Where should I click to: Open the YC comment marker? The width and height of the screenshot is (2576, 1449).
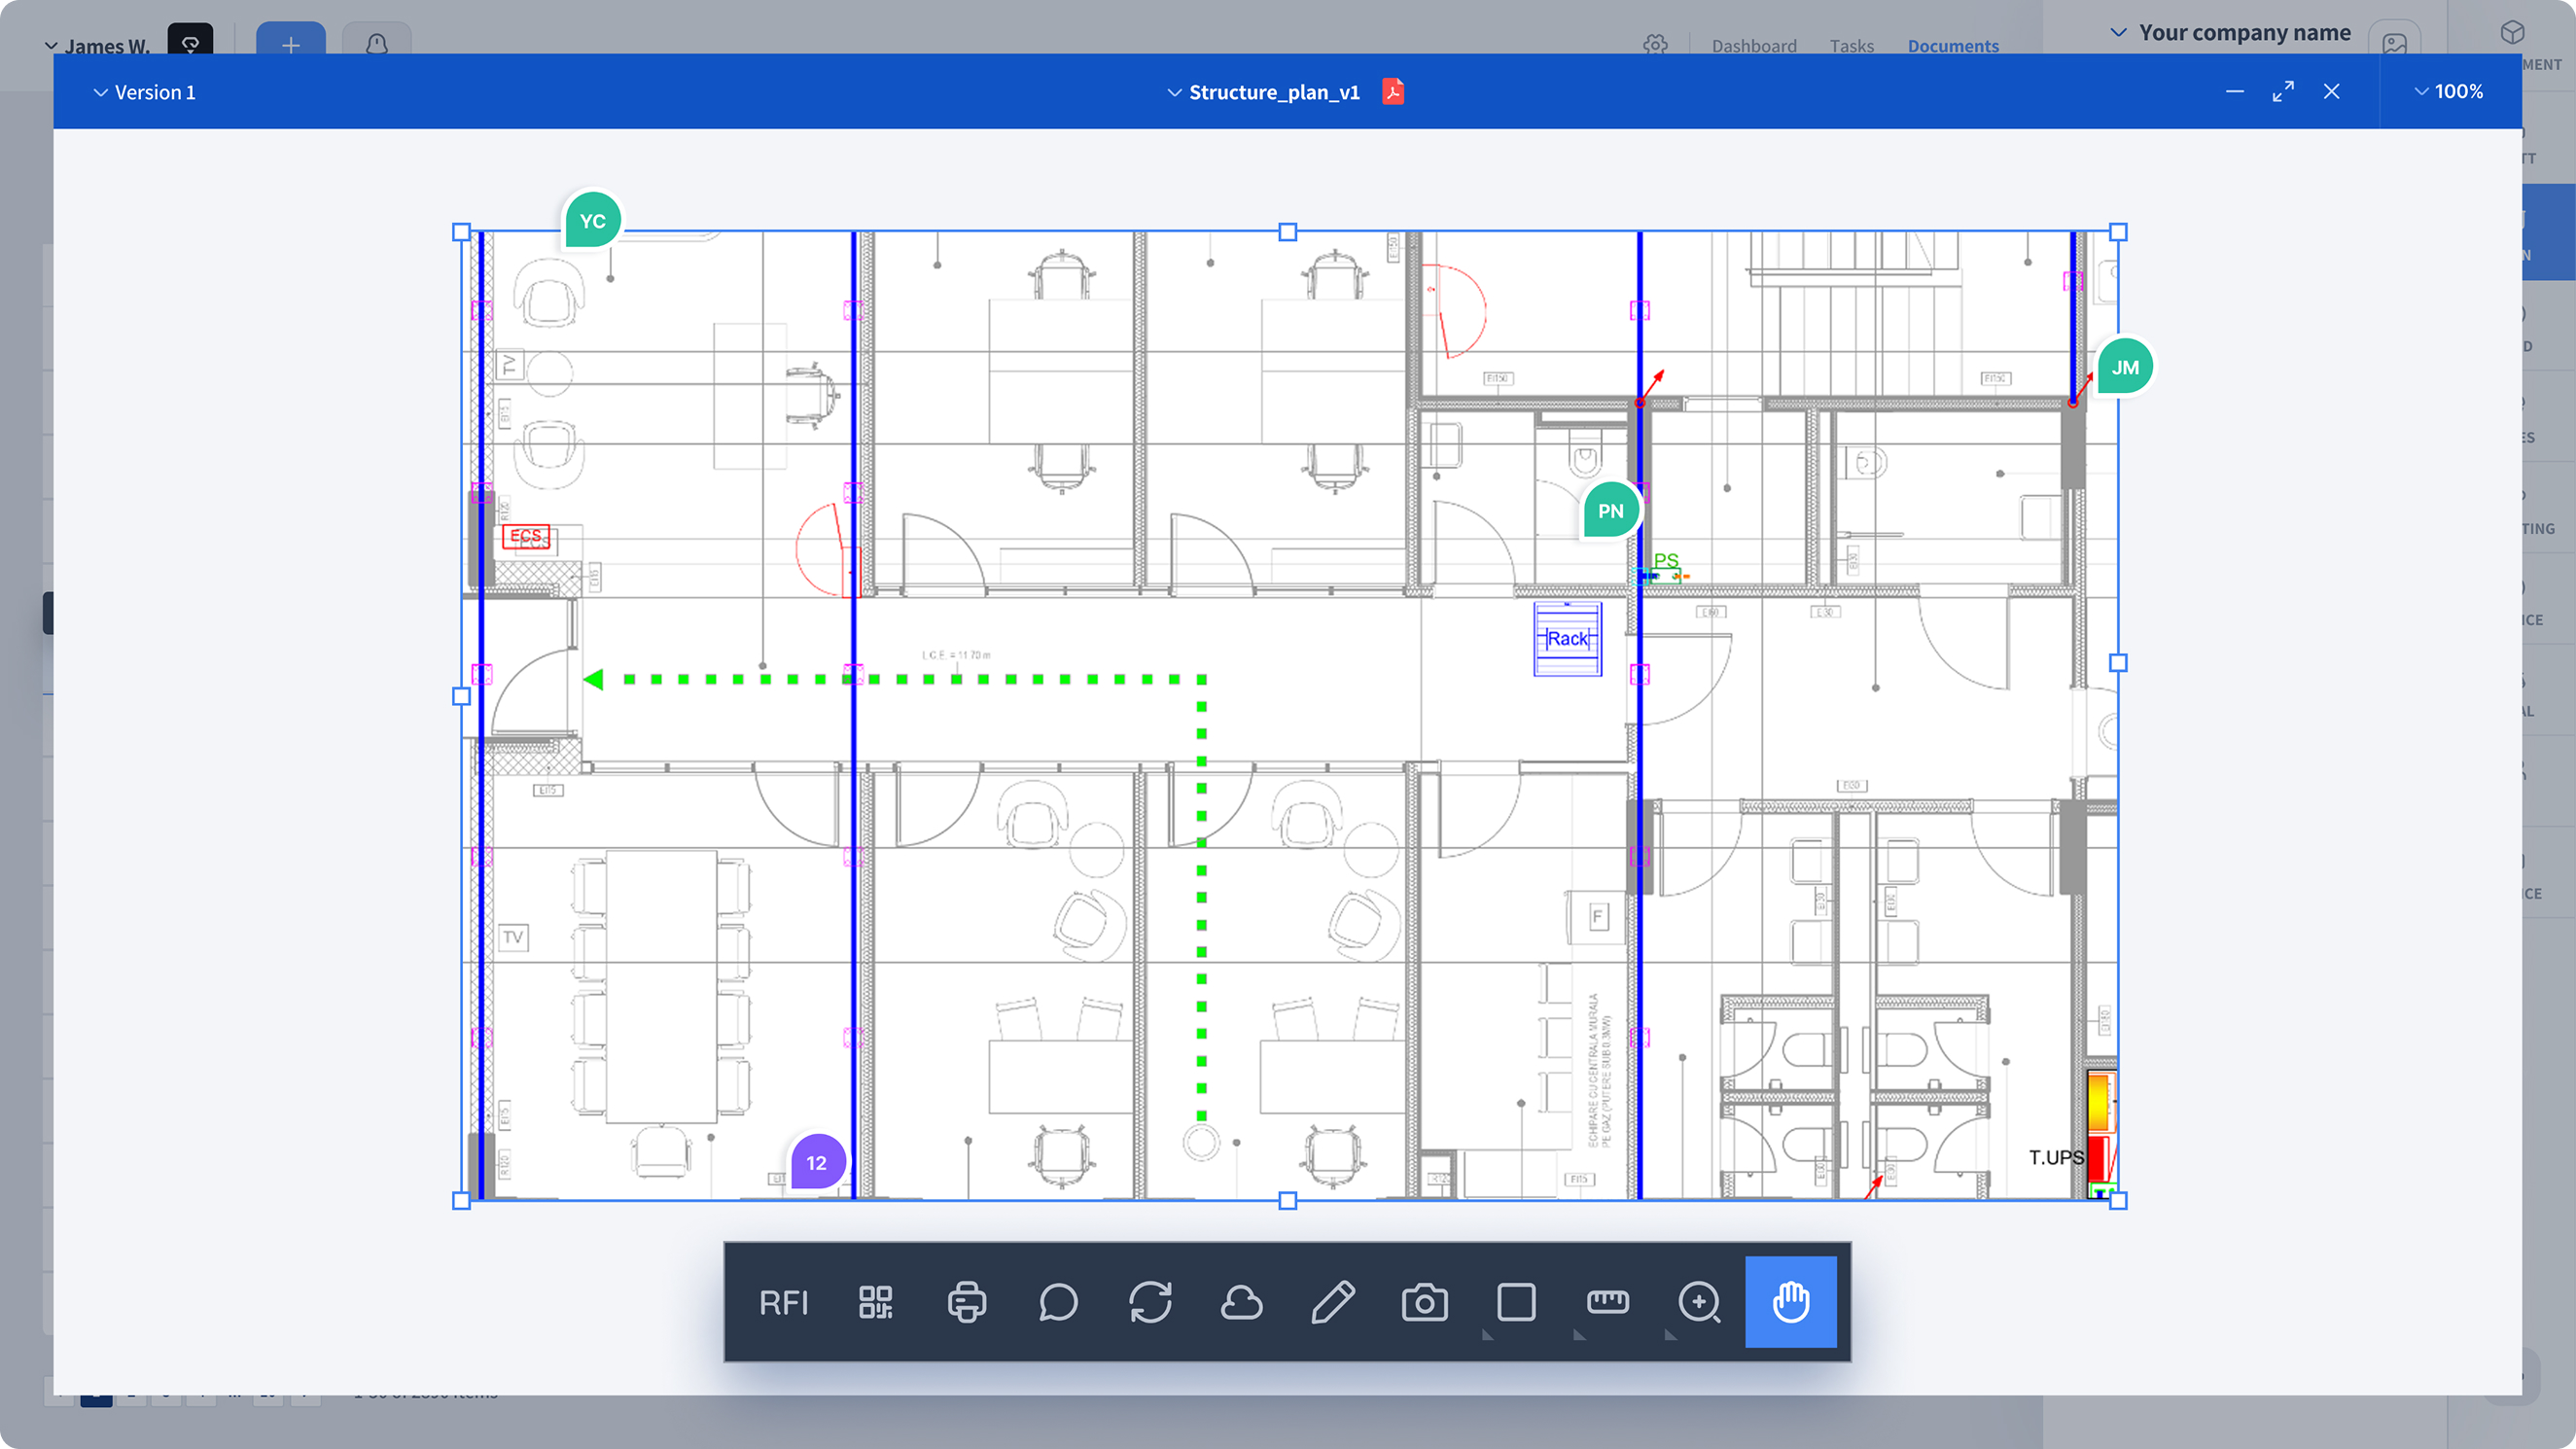coord(592,220)
